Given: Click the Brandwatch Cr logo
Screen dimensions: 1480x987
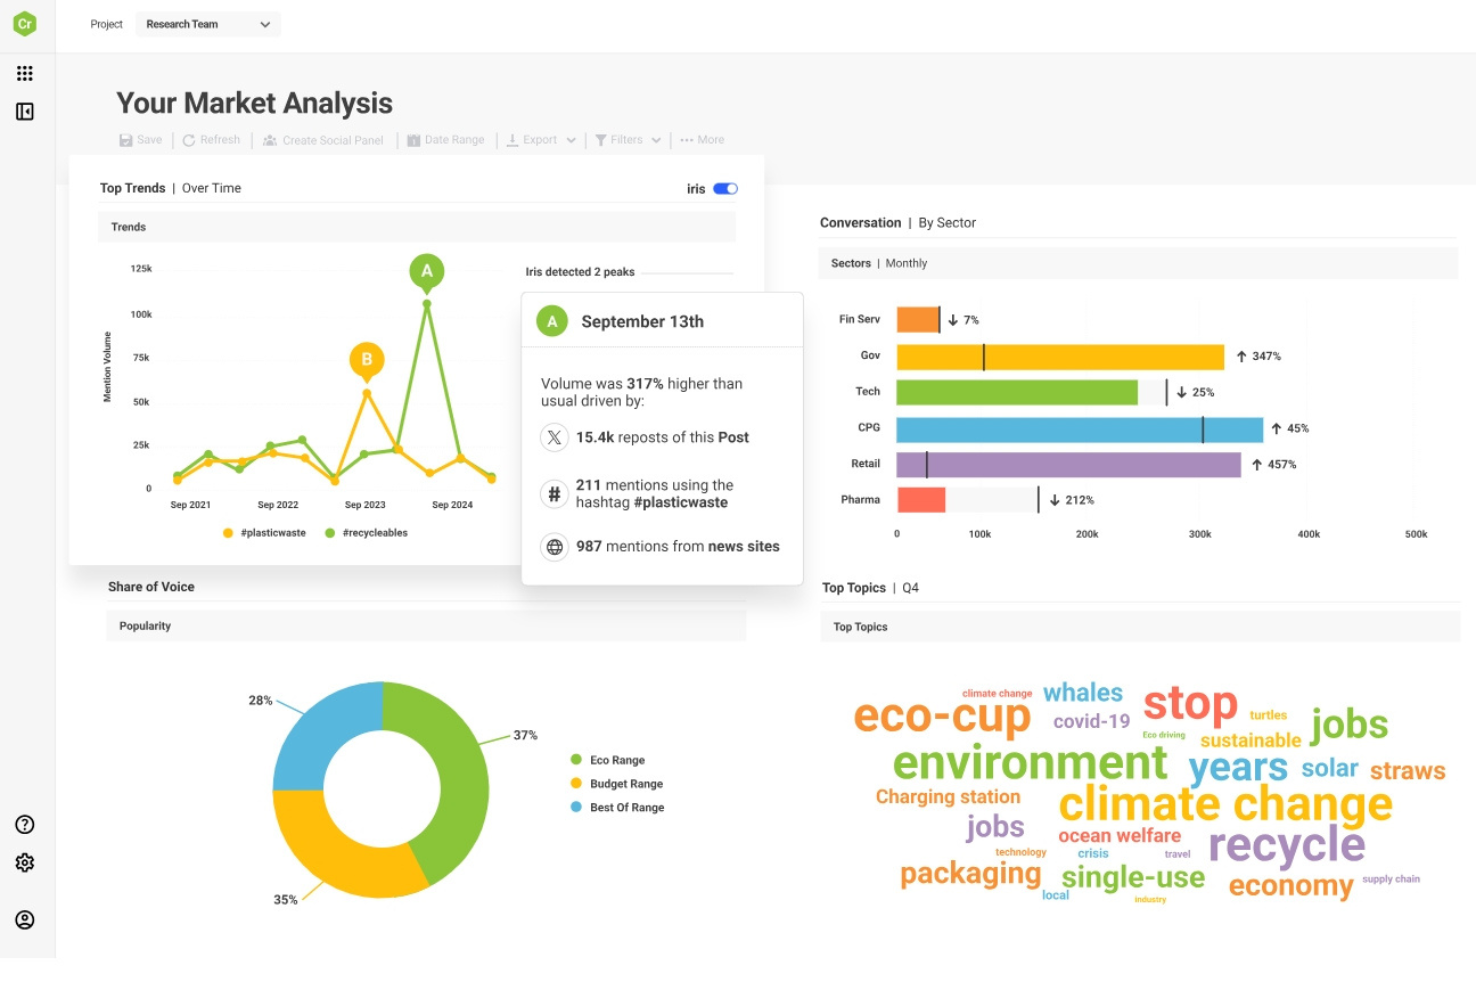Looking at the screenshot, I should tap(25, 23).
